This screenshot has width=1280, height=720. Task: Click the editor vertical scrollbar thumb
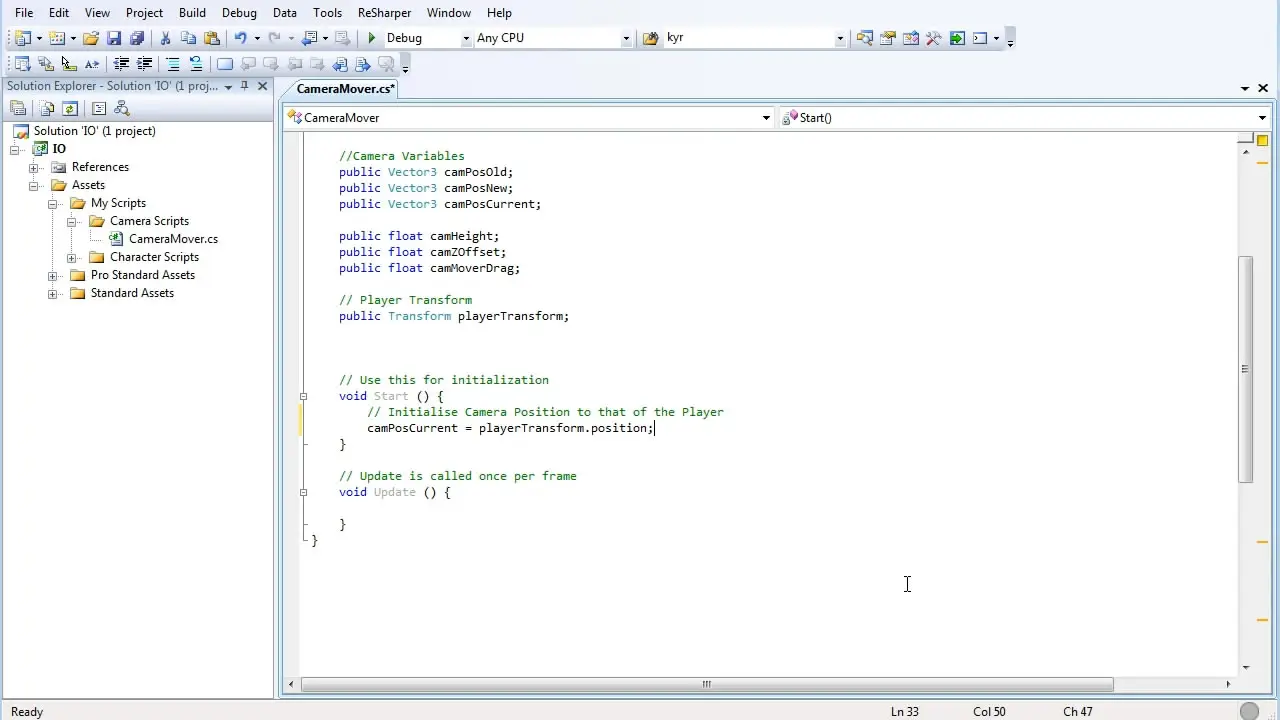click(x=1246, y=369)
